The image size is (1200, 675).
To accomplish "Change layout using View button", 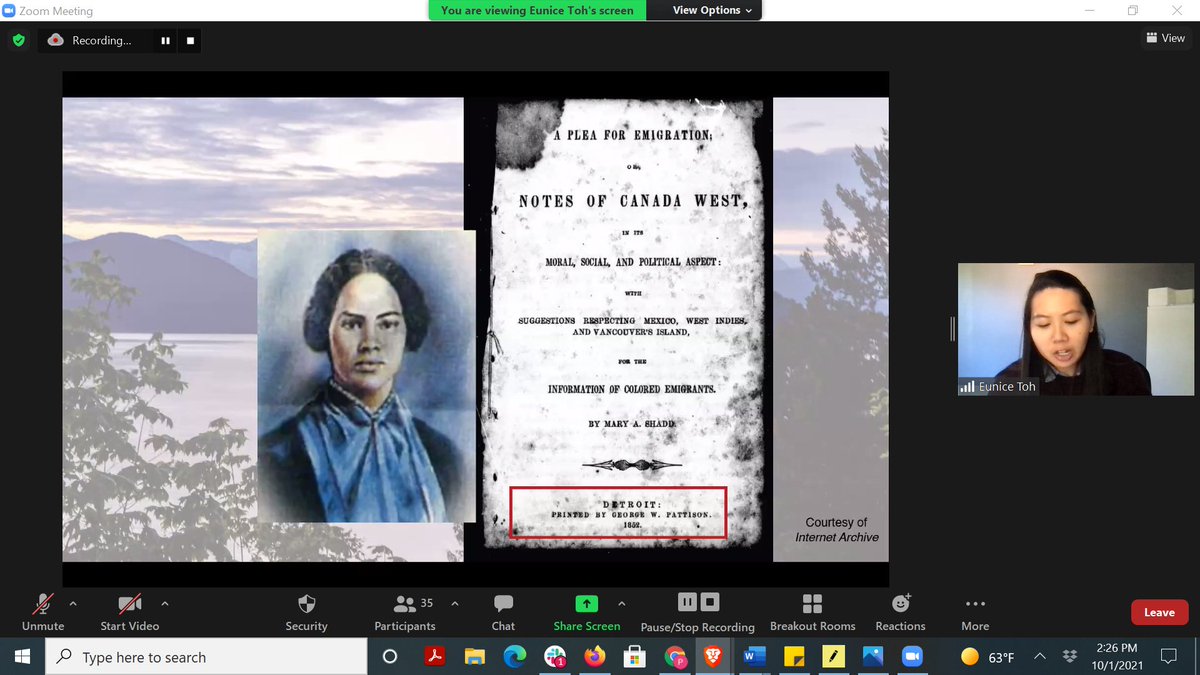I will (x=1165, y=38).
